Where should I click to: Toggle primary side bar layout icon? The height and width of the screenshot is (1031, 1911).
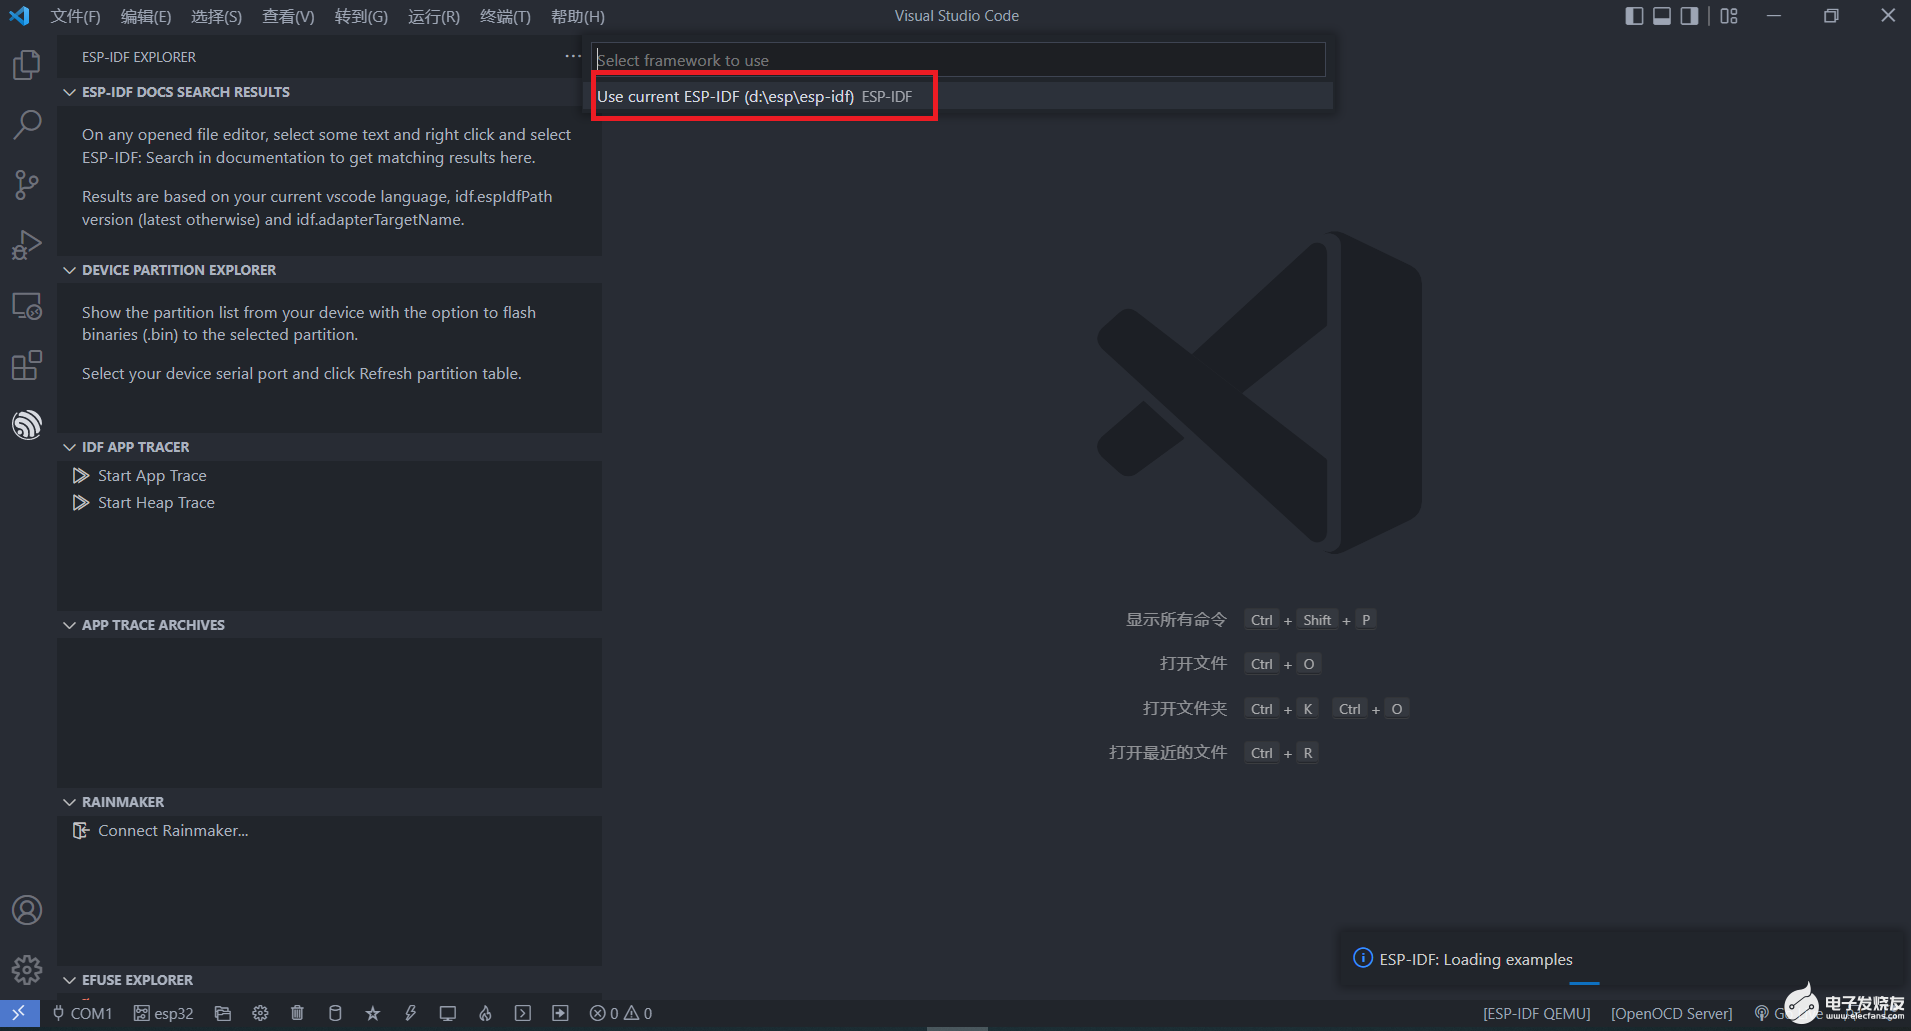(1634, 16)
